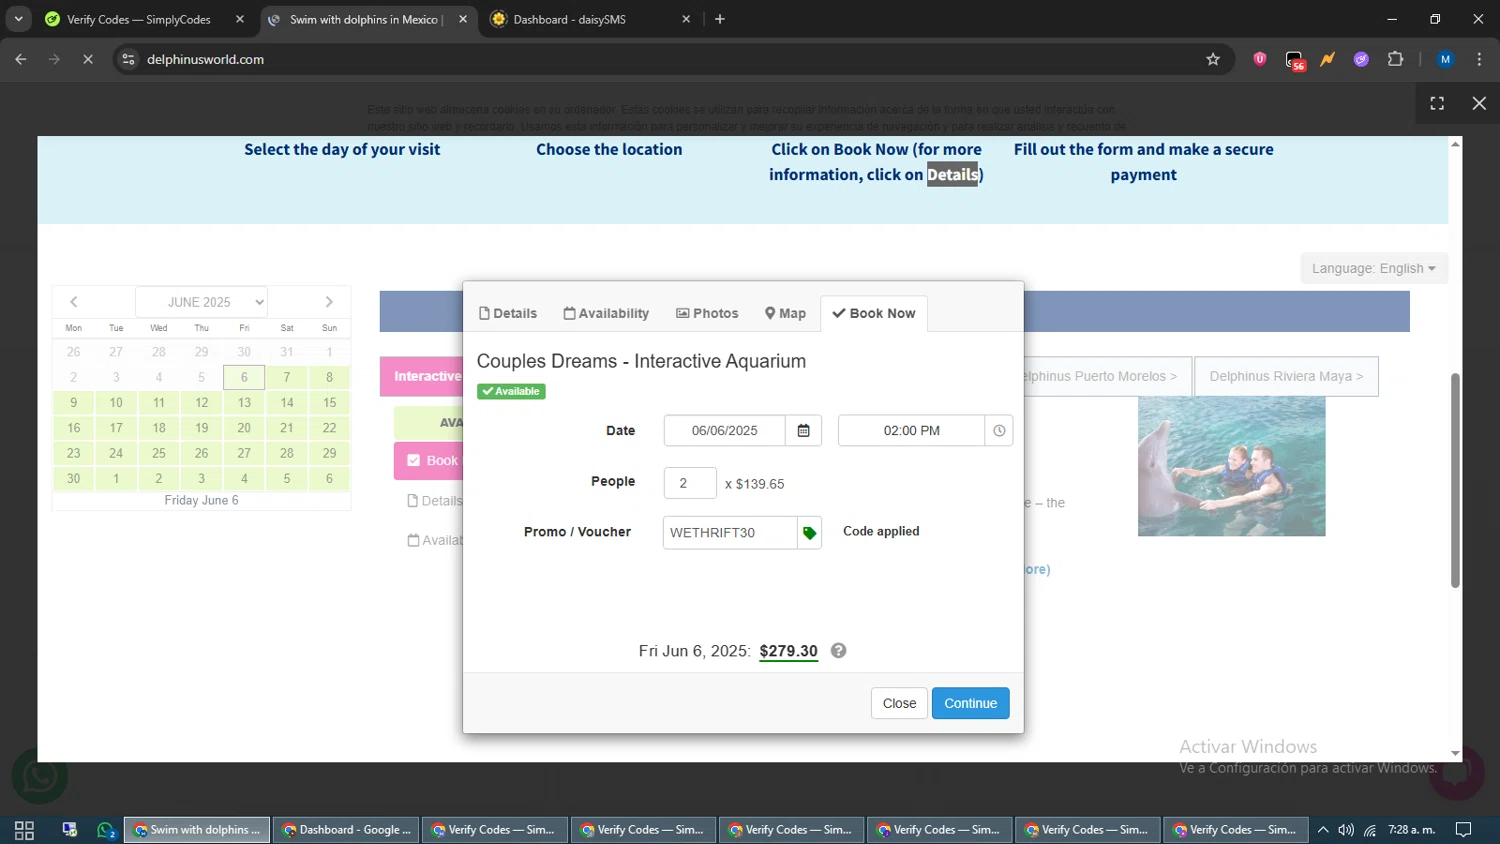Image resolution: width=1500 pixels, height=844 pixels.
Task: Show hidden system tray icons
Action: (x=1323, y=830)
